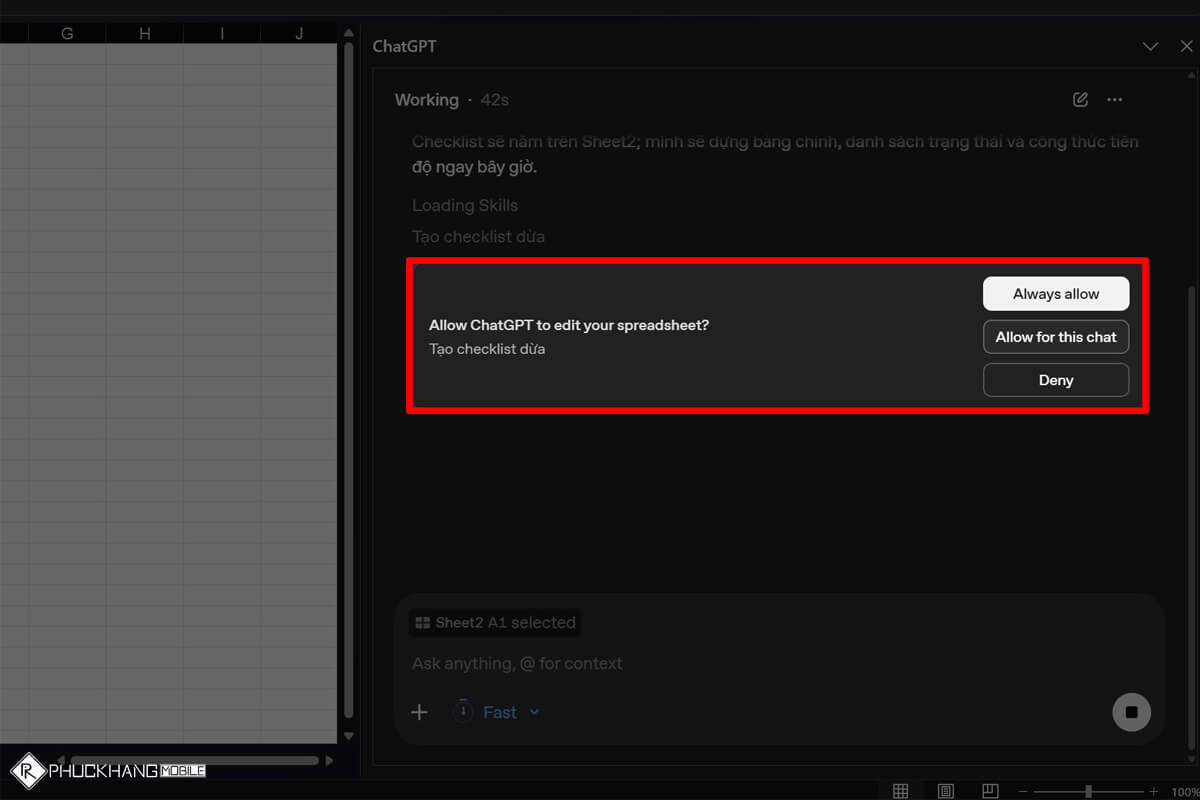Click the 100% zoom level
The height and width of the screenshot is (800, 1200).
click(x=1185, y=791)
